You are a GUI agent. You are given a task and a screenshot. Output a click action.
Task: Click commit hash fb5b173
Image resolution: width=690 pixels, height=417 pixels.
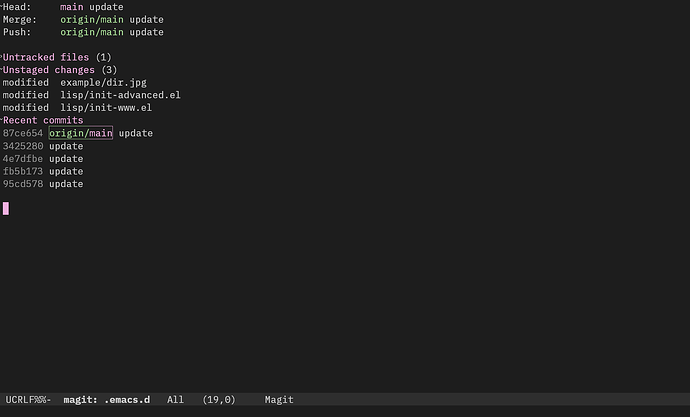click(x=23, y=172)
